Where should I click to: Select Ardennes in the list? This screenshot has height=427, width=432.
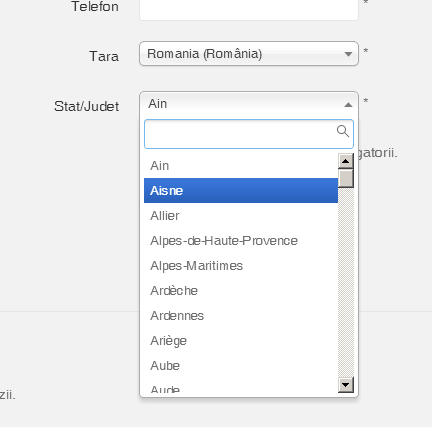coord(241,316)
